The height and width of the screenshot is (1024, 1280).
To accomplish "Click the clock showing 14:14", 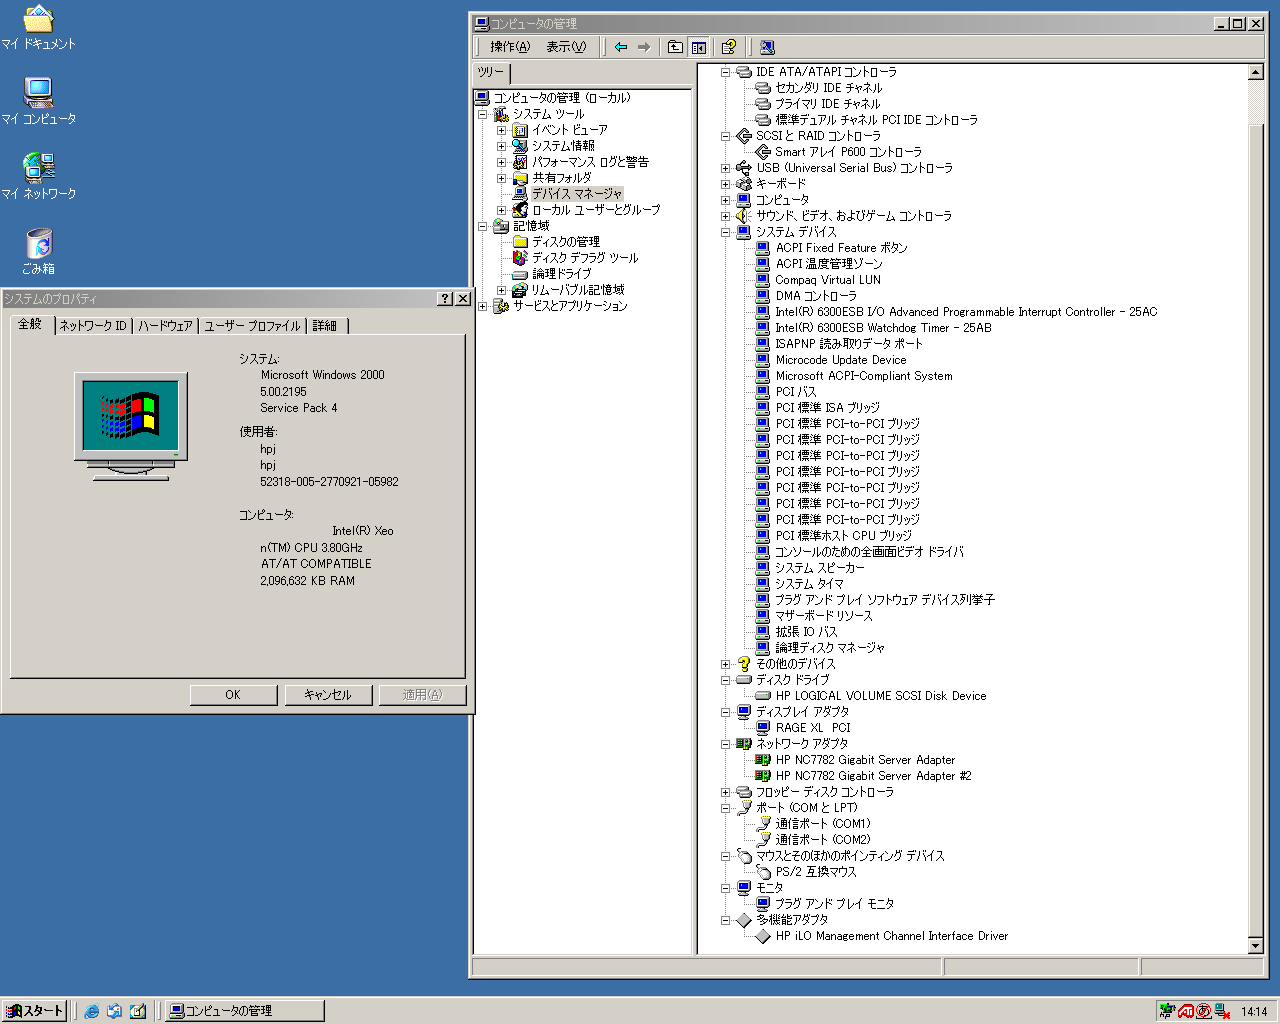I will pyautogui.click(x=1254, y=1011).
